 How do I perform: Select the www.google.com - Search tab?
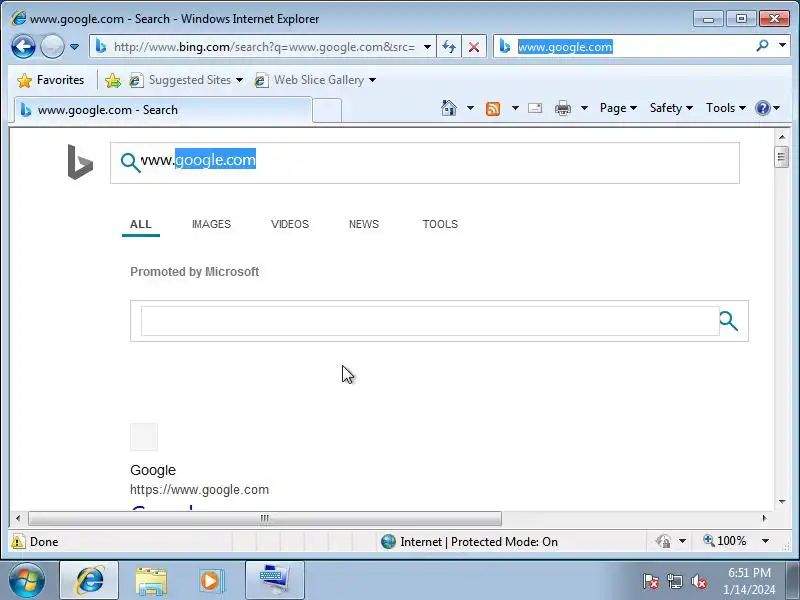coord(162,110)
